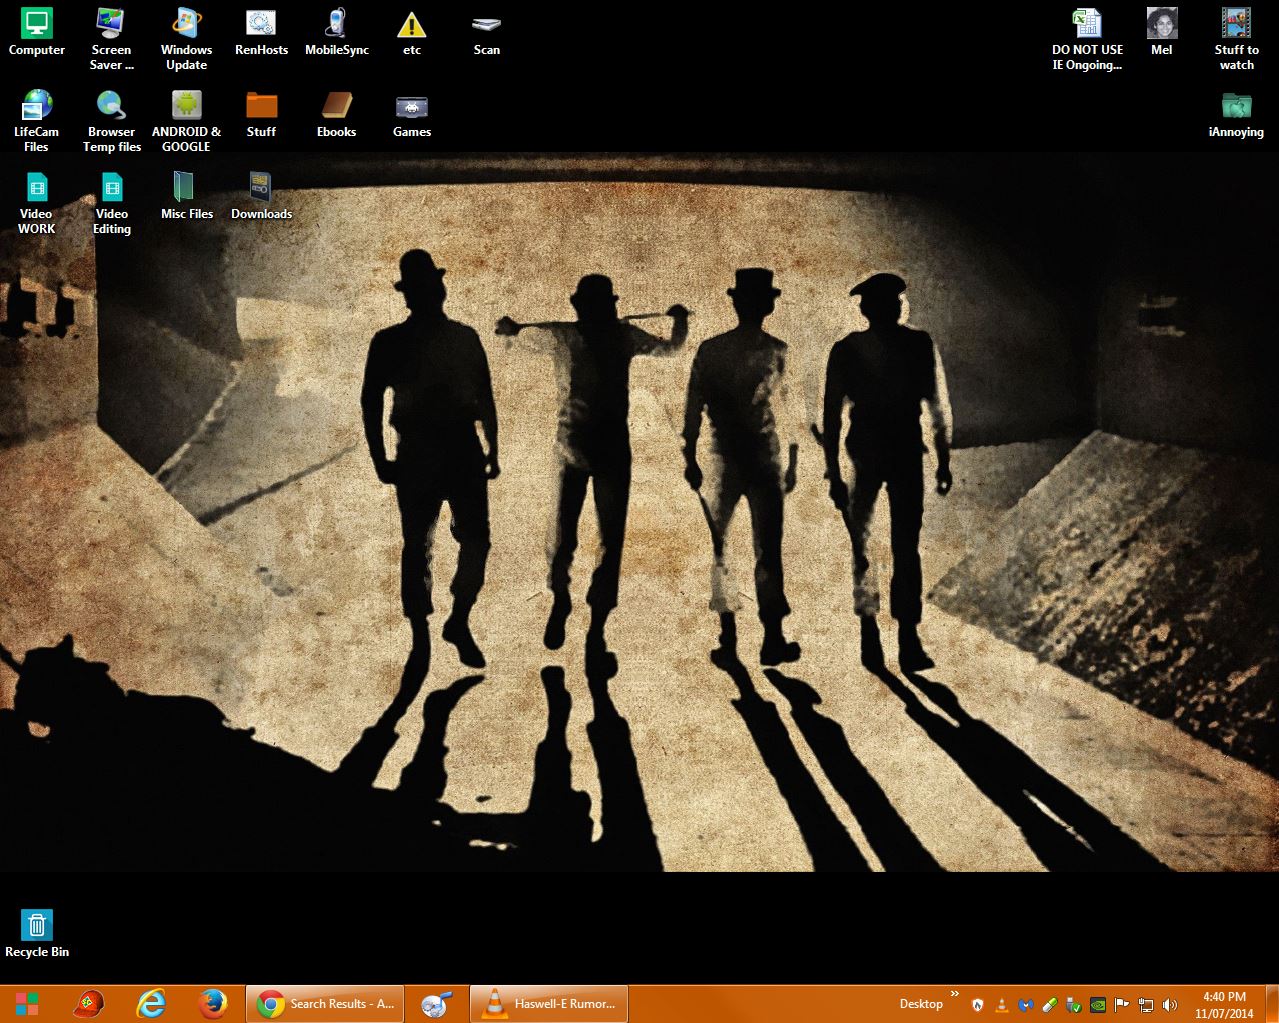Open the Recycle Bin
The height and width of the screenshot is (1023, 1279).
coord(37,934)
